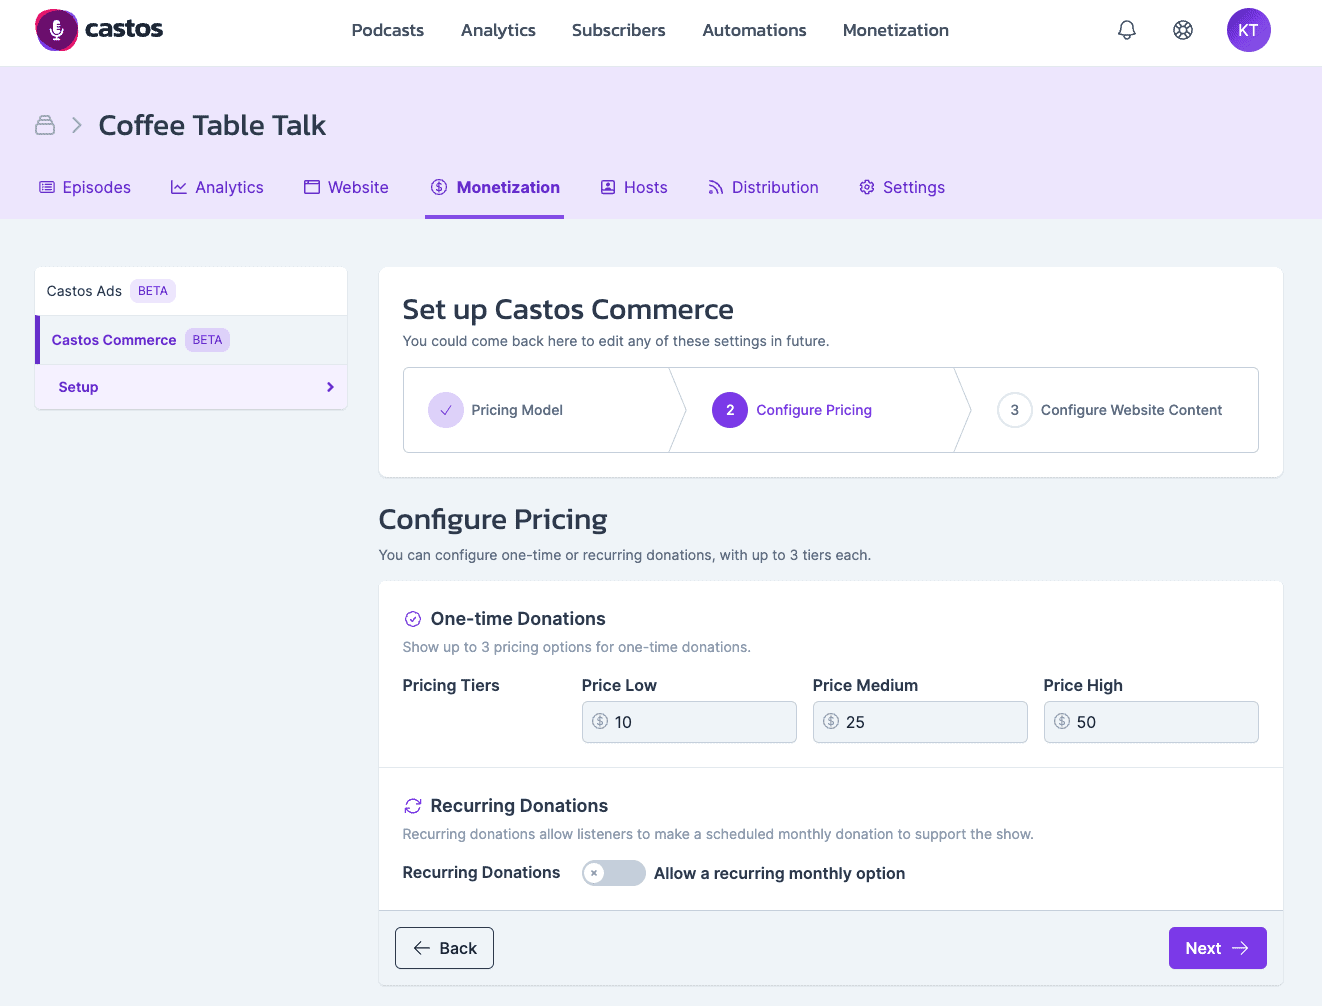Click the dollar icon in Price High
This screenshot has width=1322, height=1006.
(x=1062, y=721)
